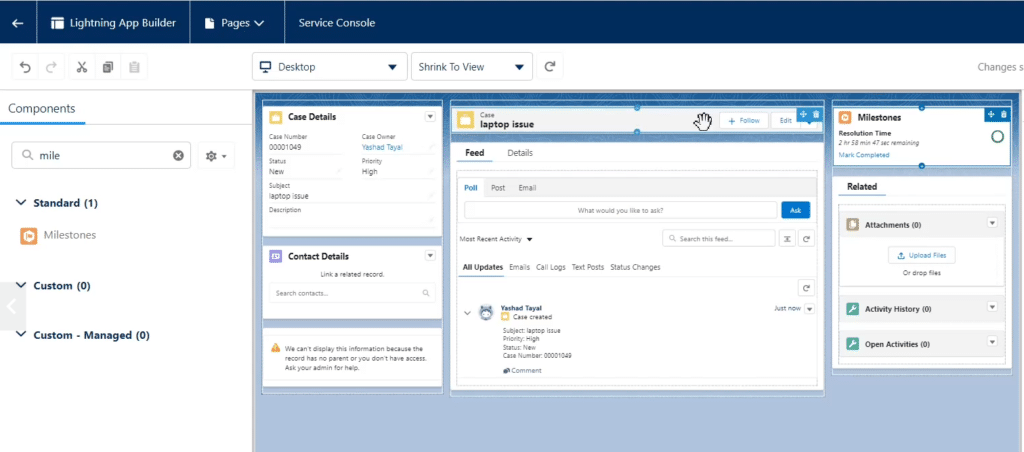This screenshot has height=452, width=1024.
Task: Click the warning triangle icon
Action: (x=276, y=349)
